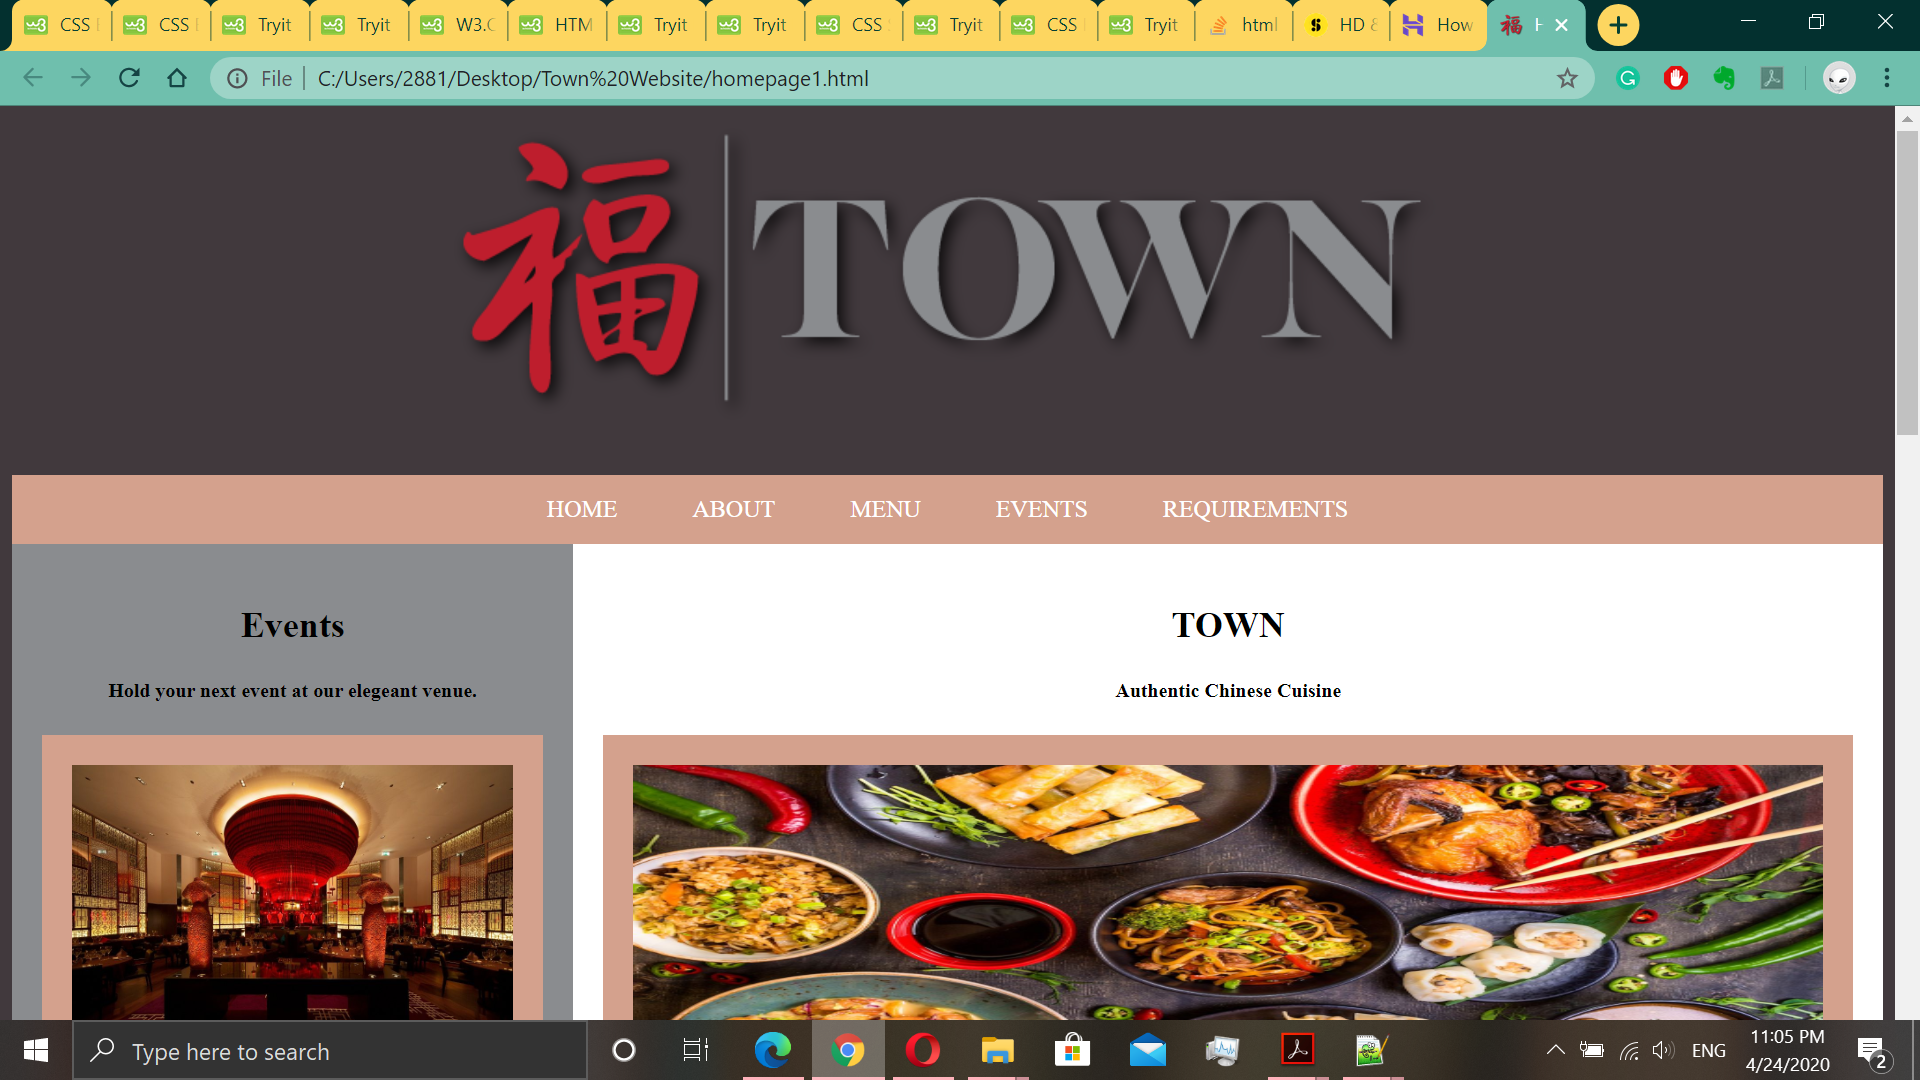Switch to Google Chrome on the taskbar

[x=848, y=1050]
